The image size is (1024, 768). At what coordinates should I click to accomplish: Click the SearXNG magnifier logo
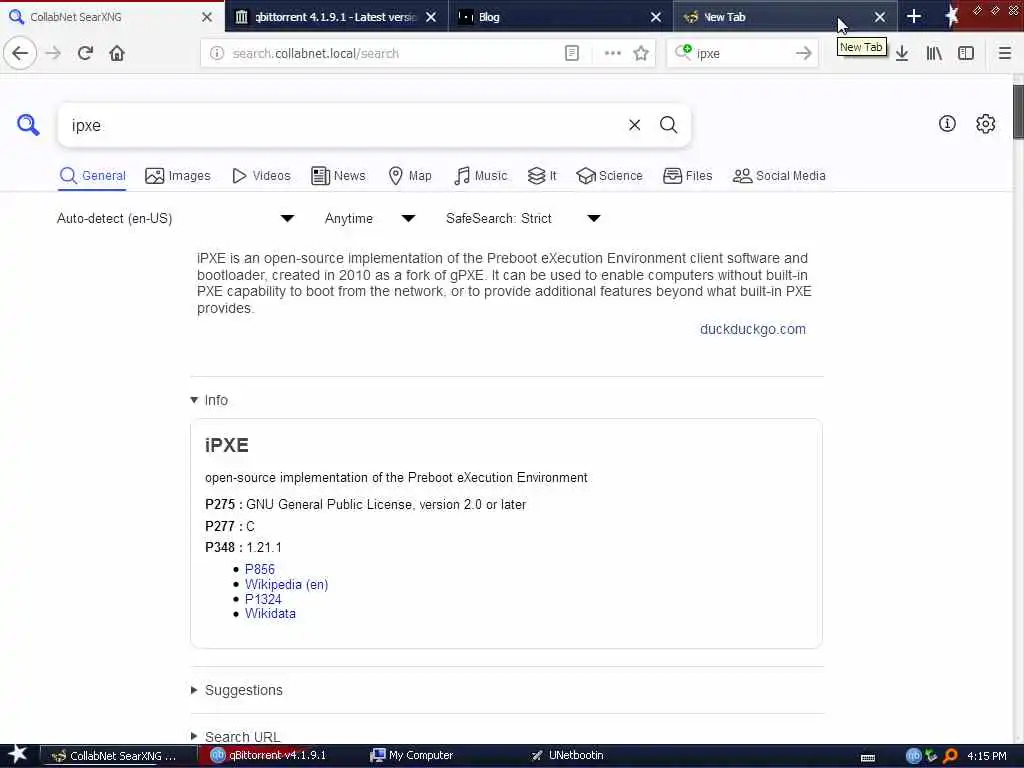(28, 124)
